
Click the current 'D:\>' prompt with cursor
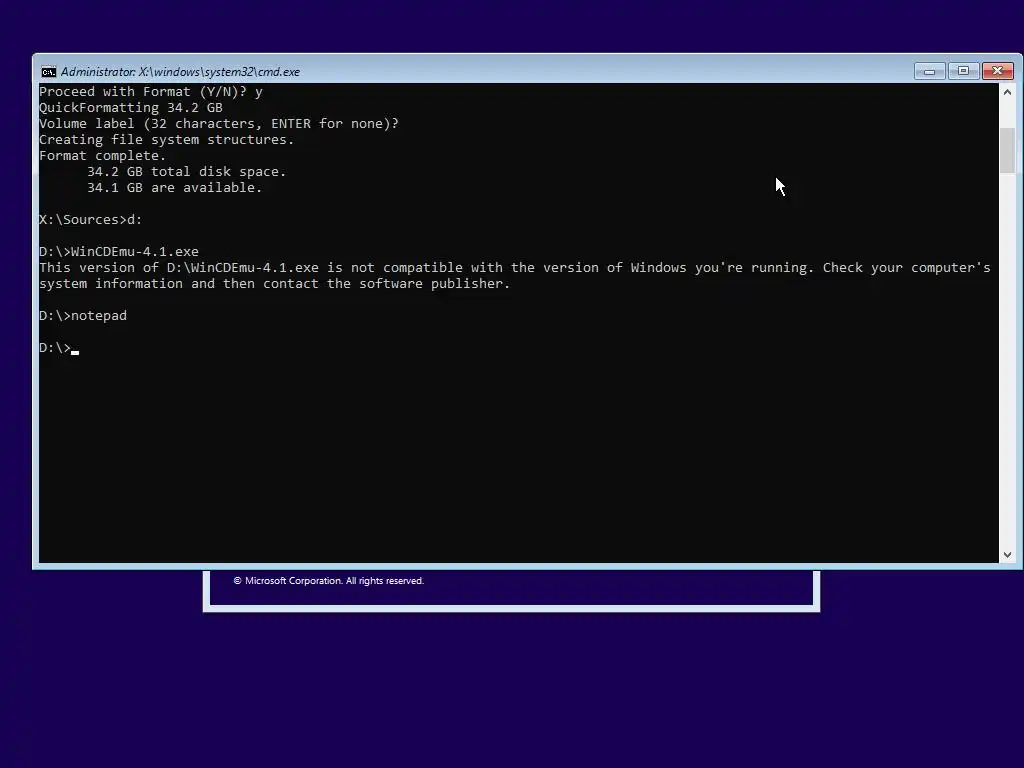tap(59, 348)
